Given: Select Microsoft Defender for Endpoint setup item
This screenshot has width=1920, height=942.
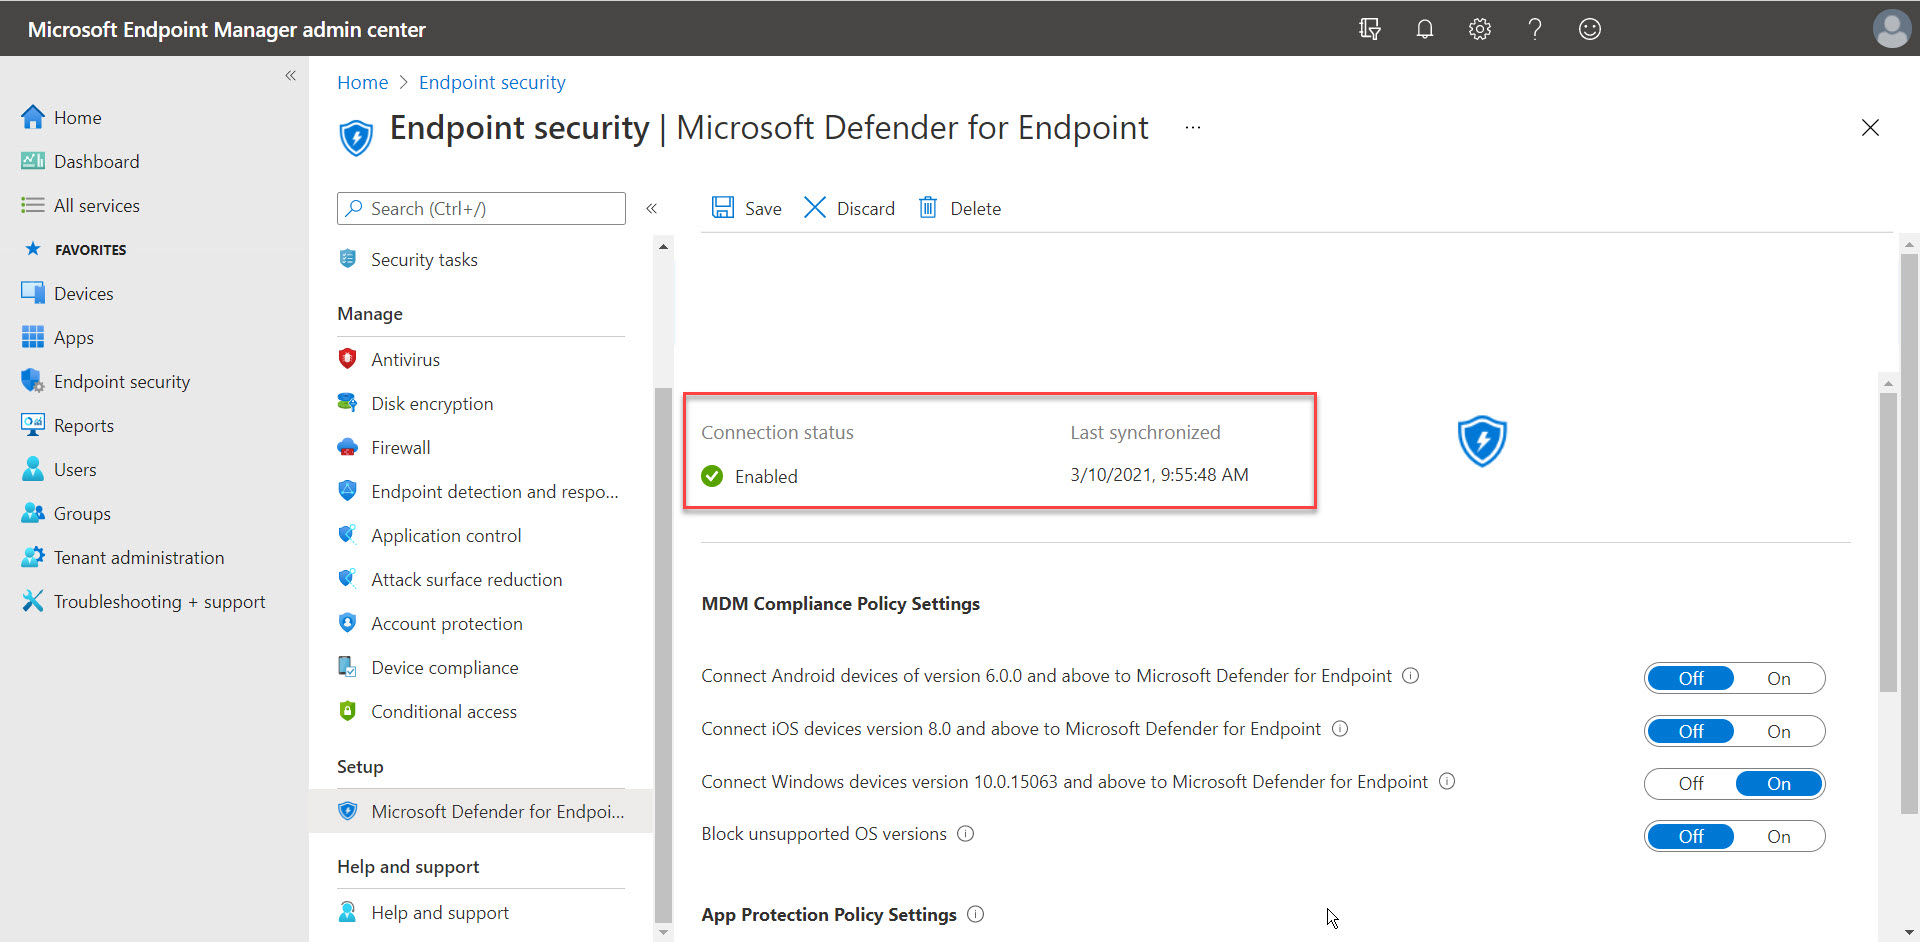Looking at the screenshot, I should click(x=481, y=811).
